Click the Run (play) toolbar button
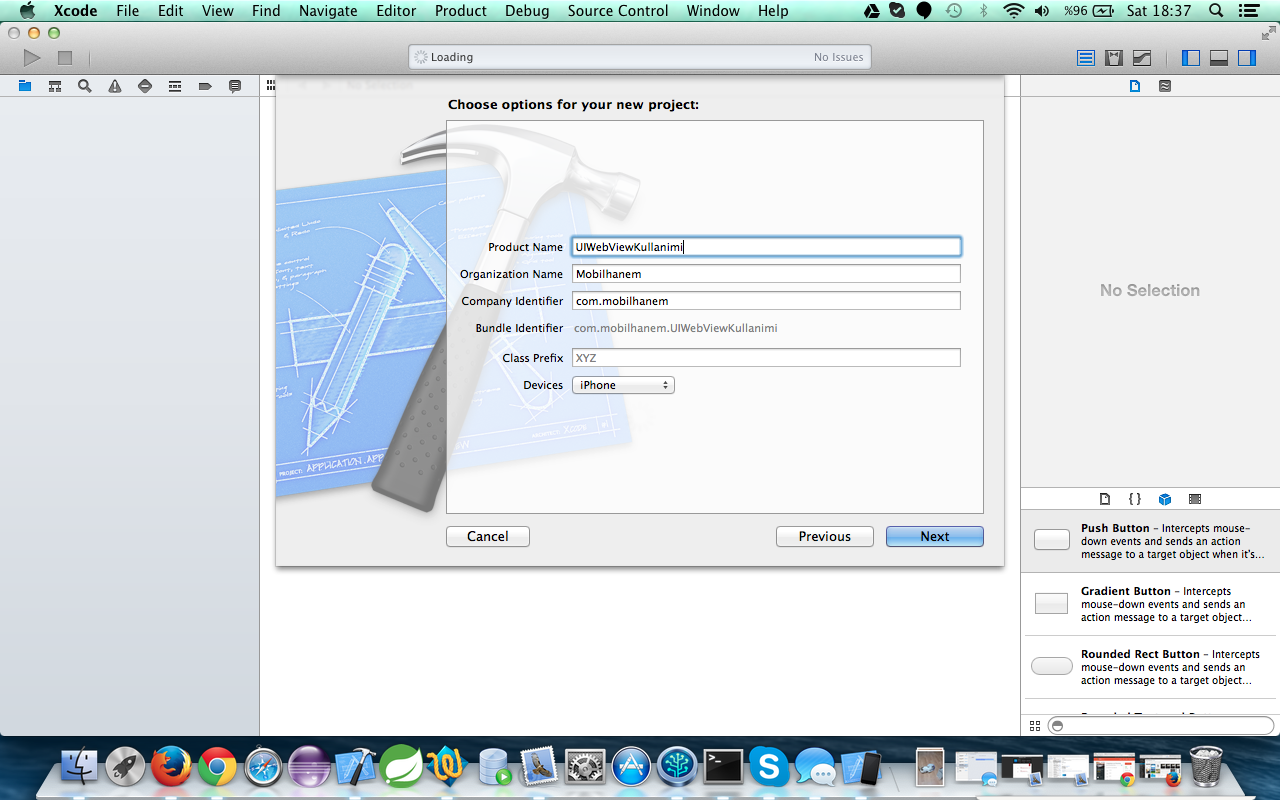1280x800 pixels. pyautogui.click(x=32, y=58)
